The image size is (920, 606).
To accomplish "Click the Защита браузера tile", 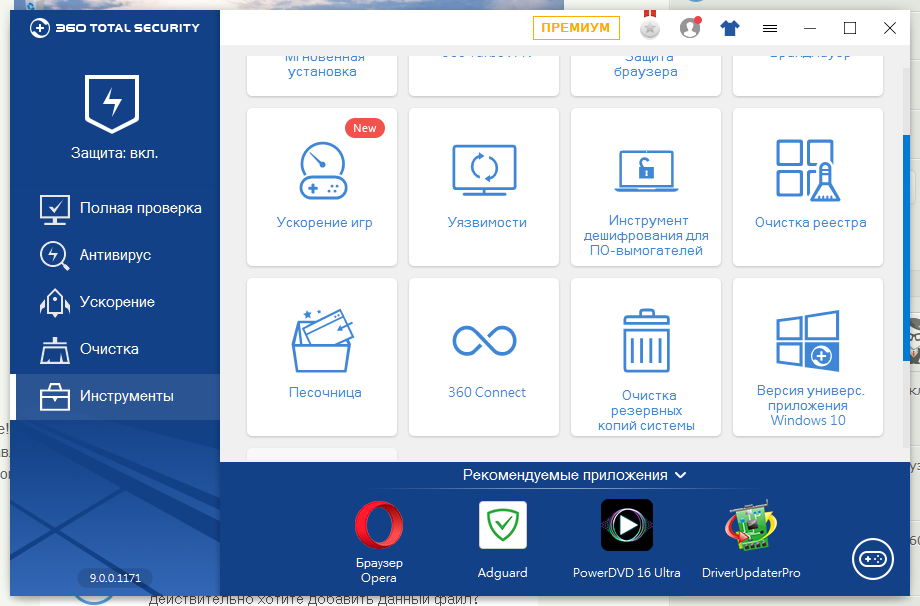I will pos(645,75).
